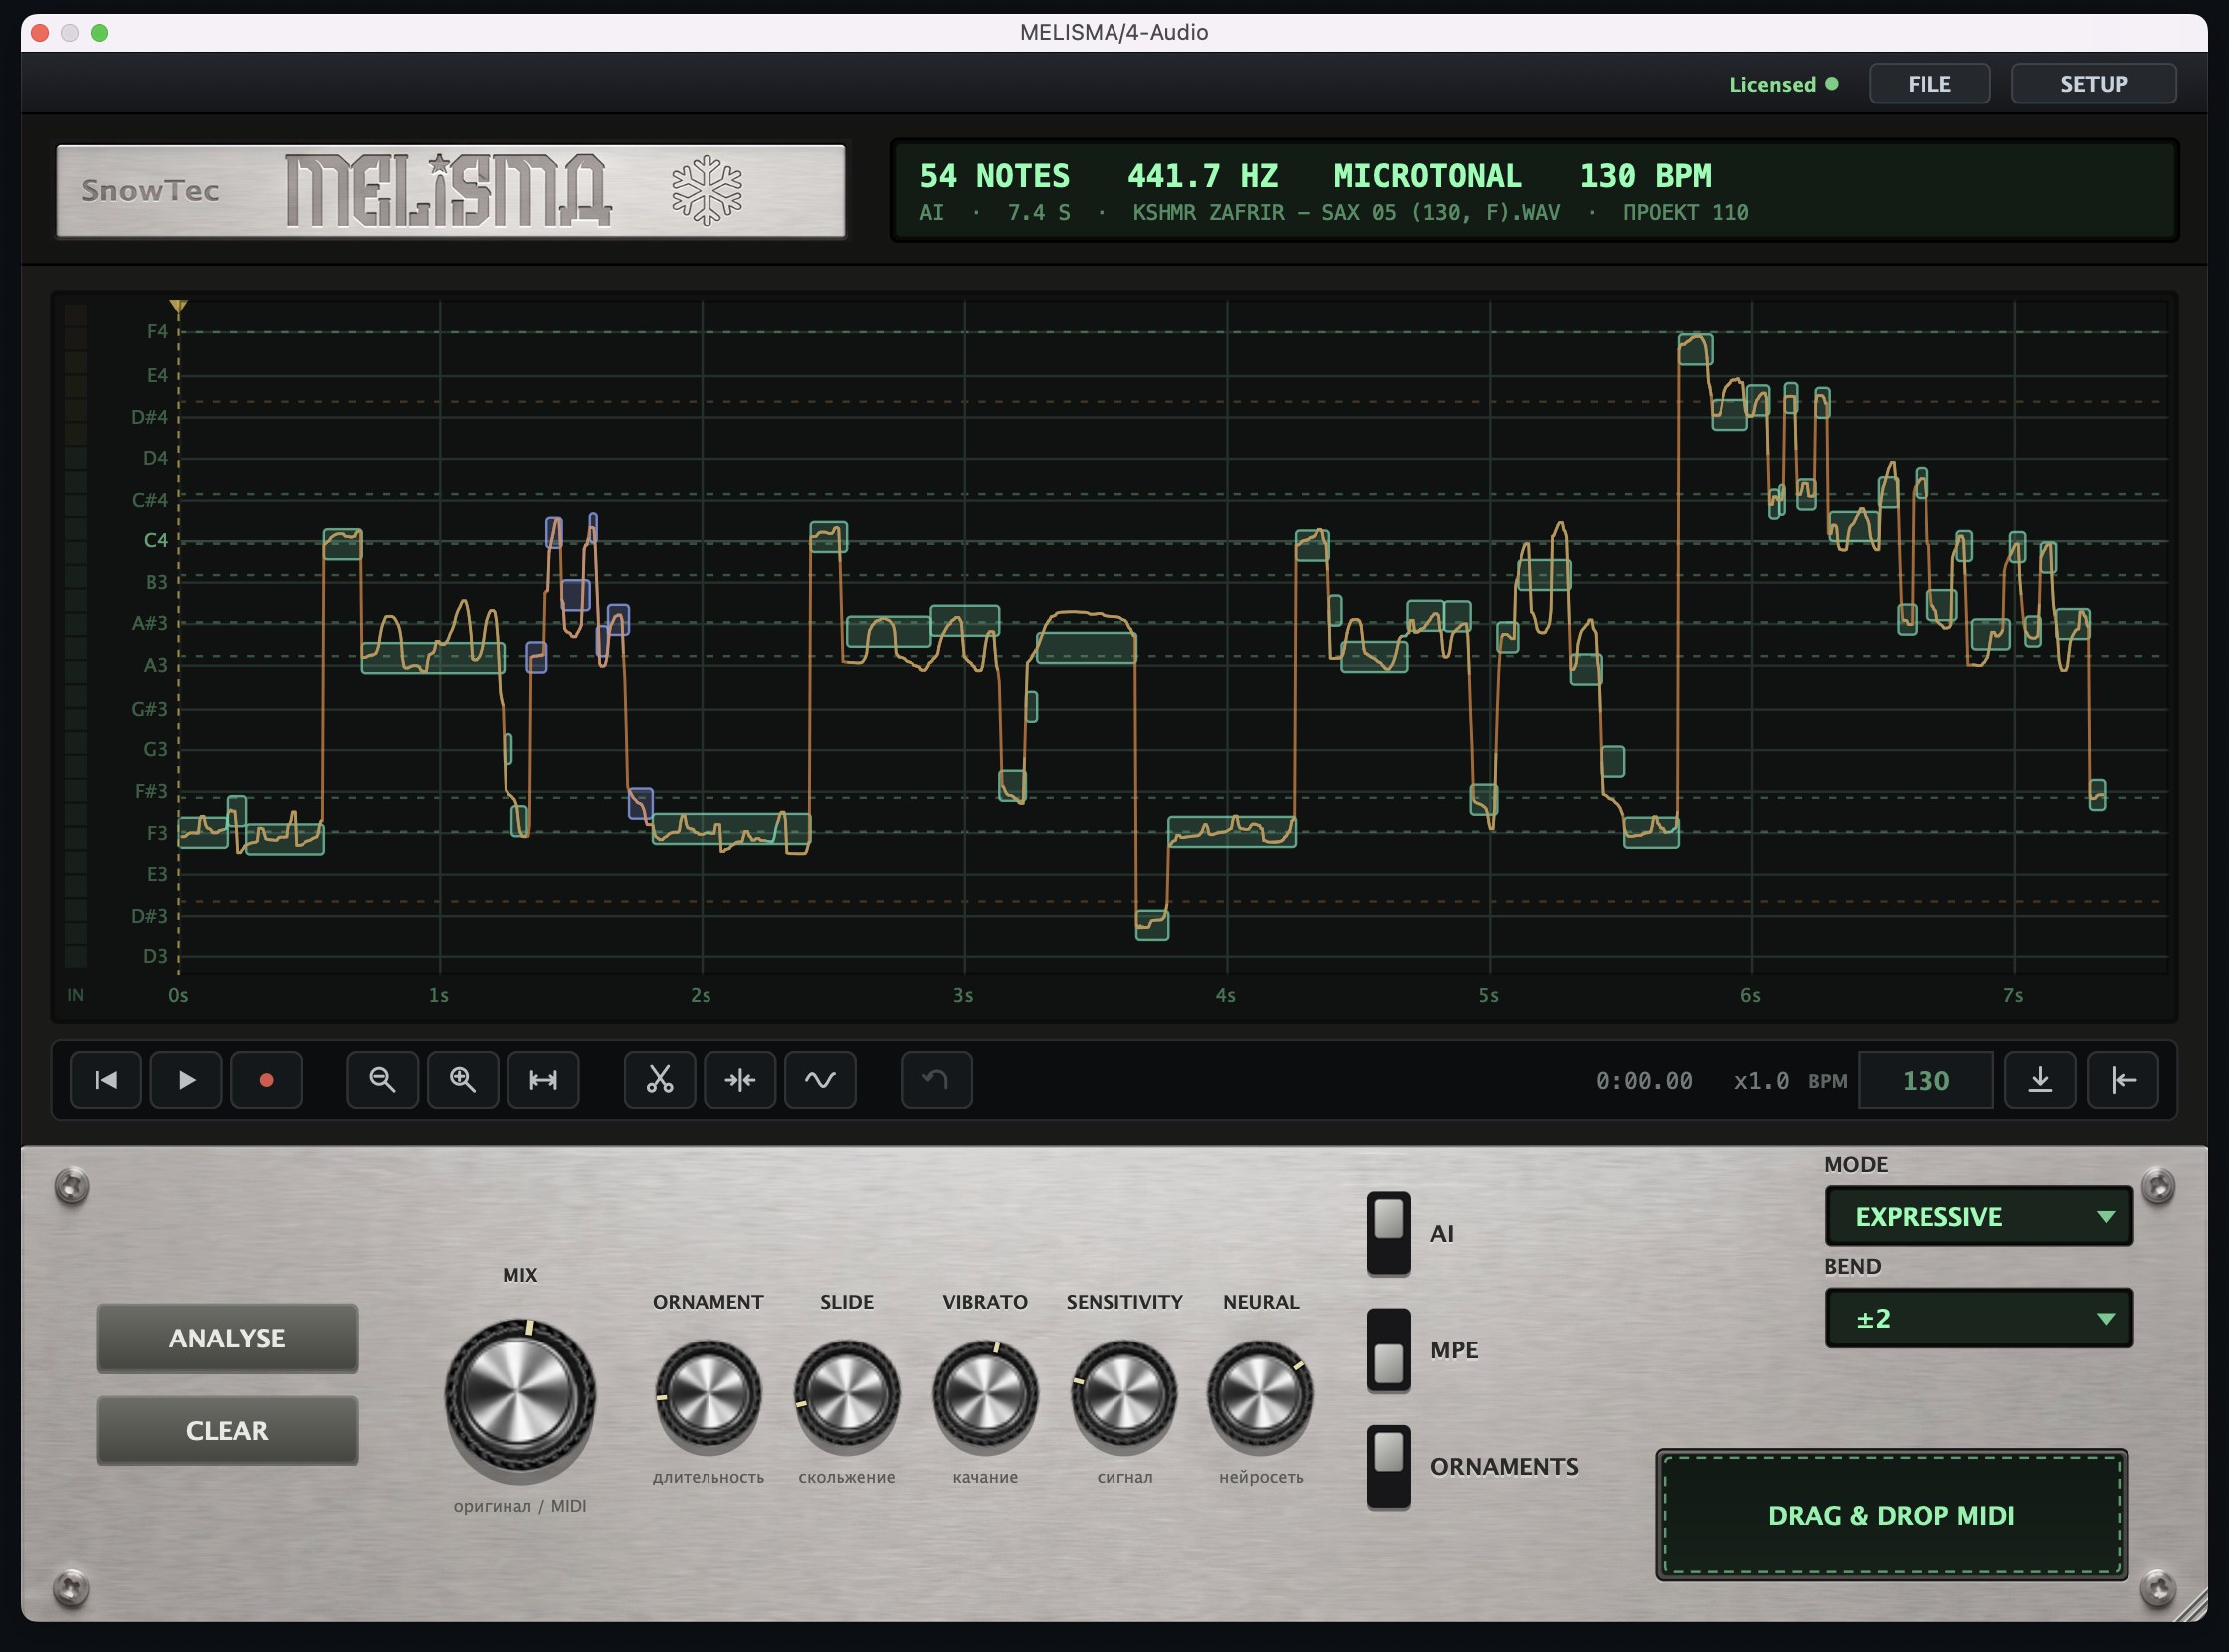2229x1652 pixels.
Task: Click the large MIX knob
Action: [520, 1394]
